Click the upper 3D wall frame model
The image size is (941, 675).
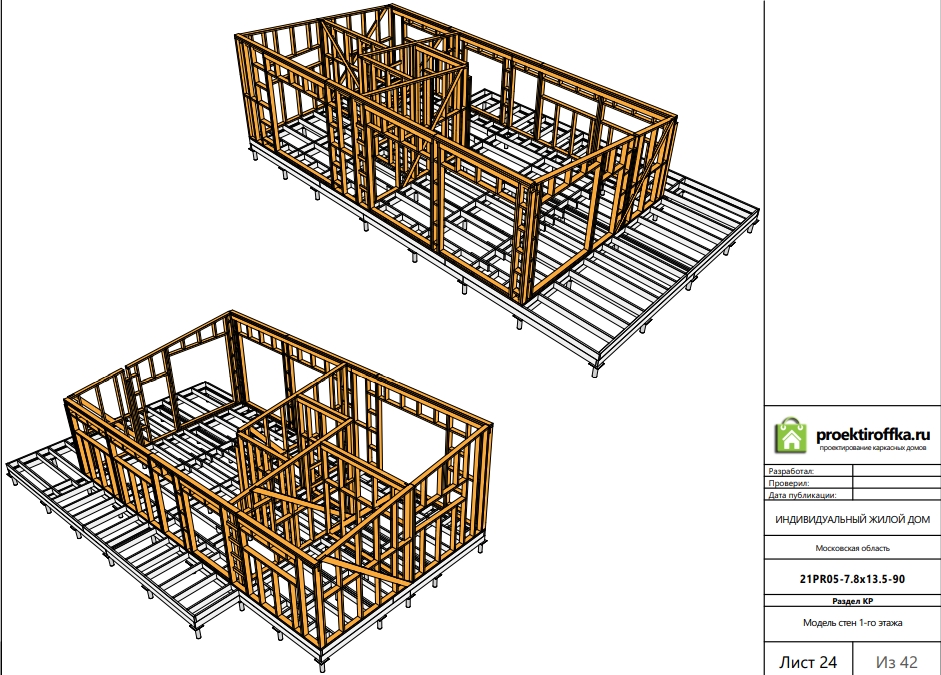[x=497, y=190]
